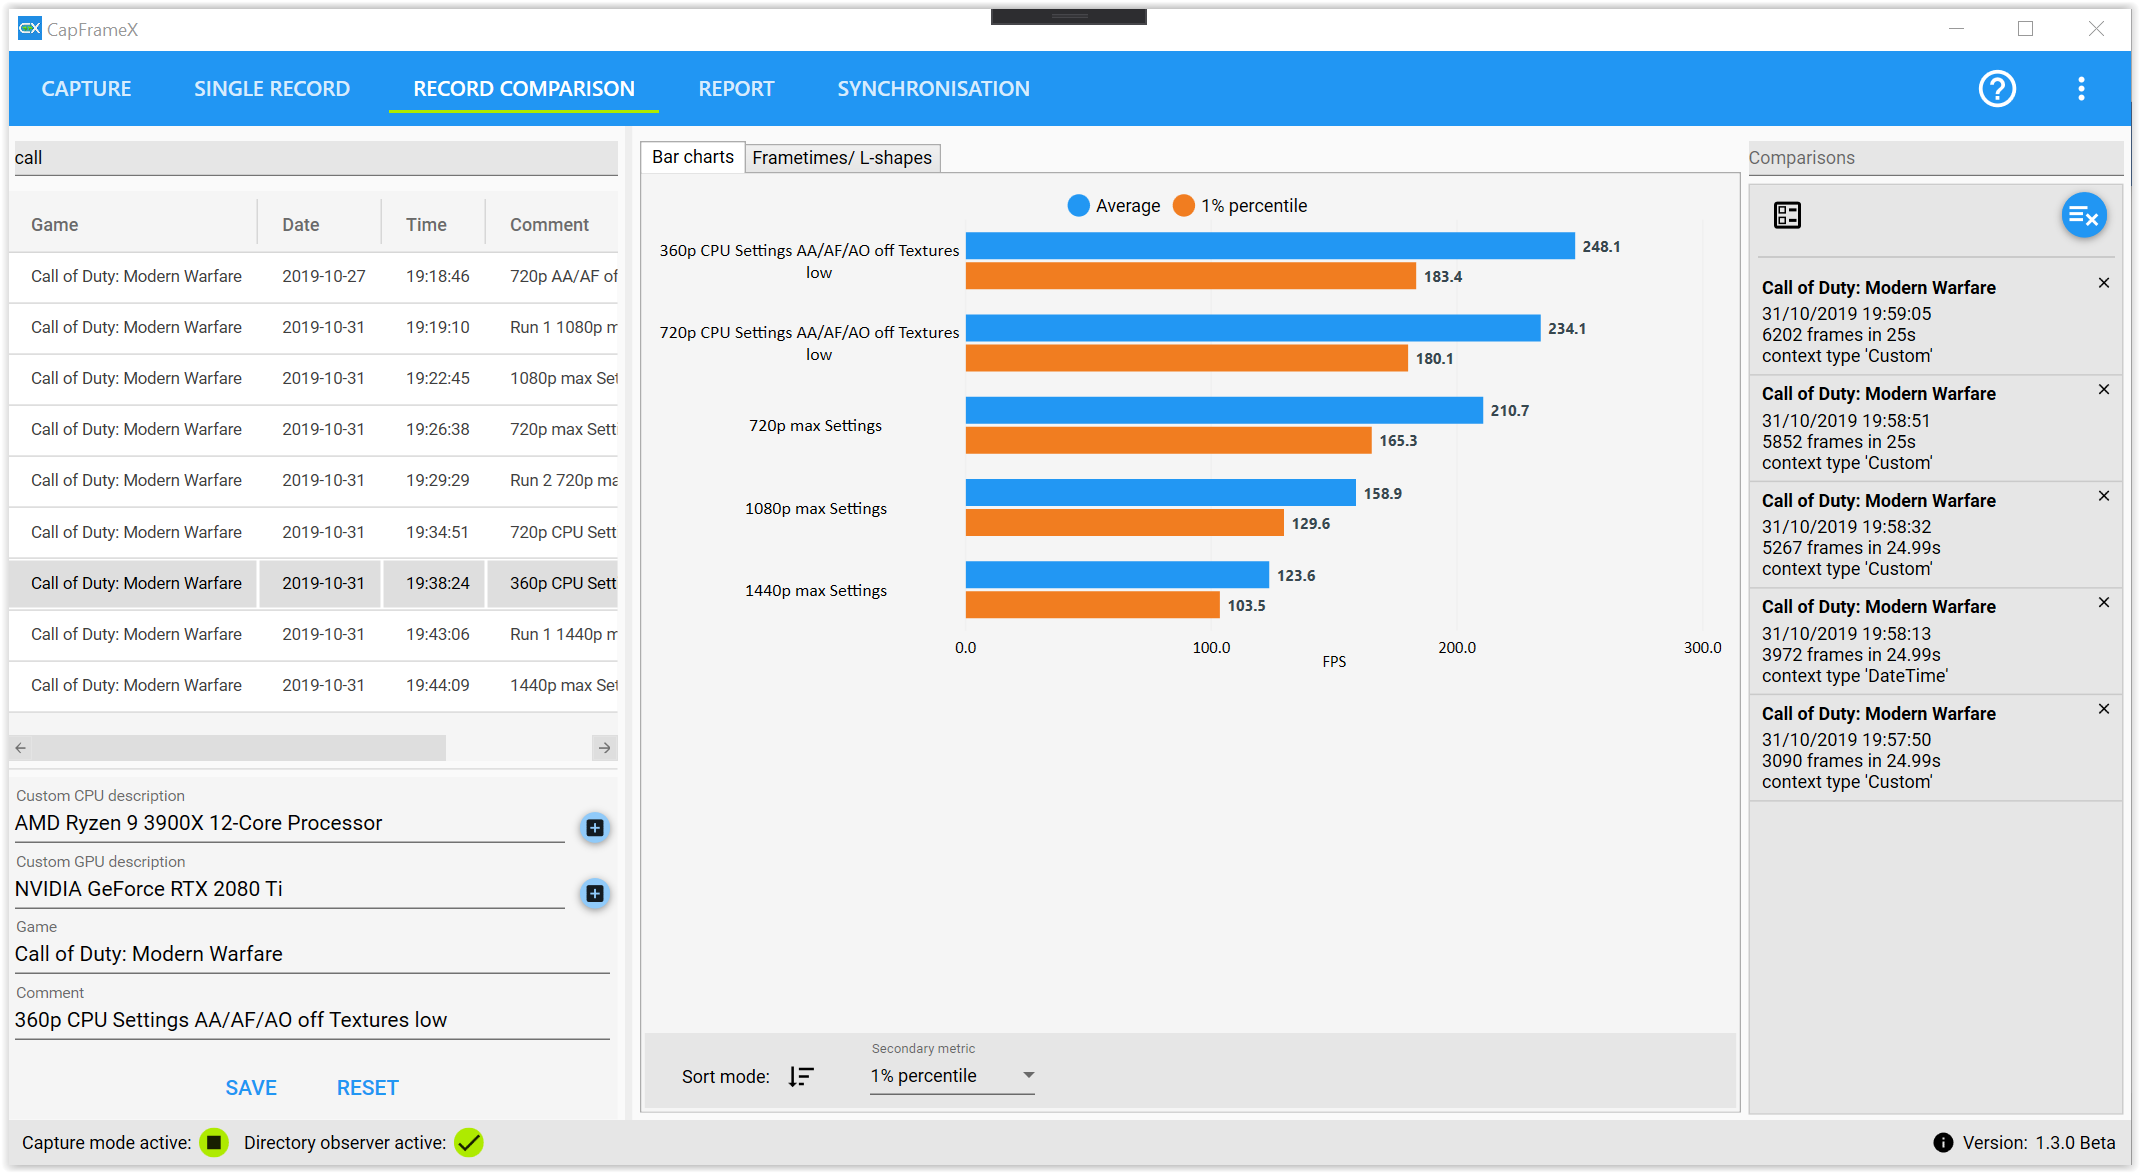
Task: Select the record with time 19:29:29
Action: [314, 480]
